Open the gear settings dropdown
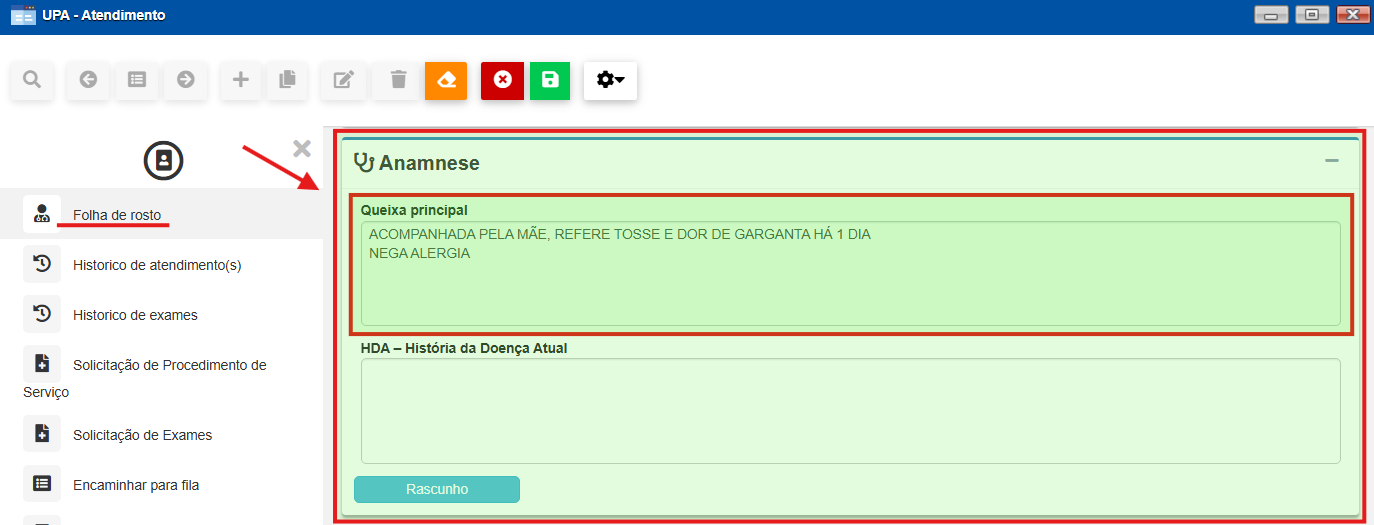Image resolution: width=1374 pixels, height=525 pixels. (610, 80)
